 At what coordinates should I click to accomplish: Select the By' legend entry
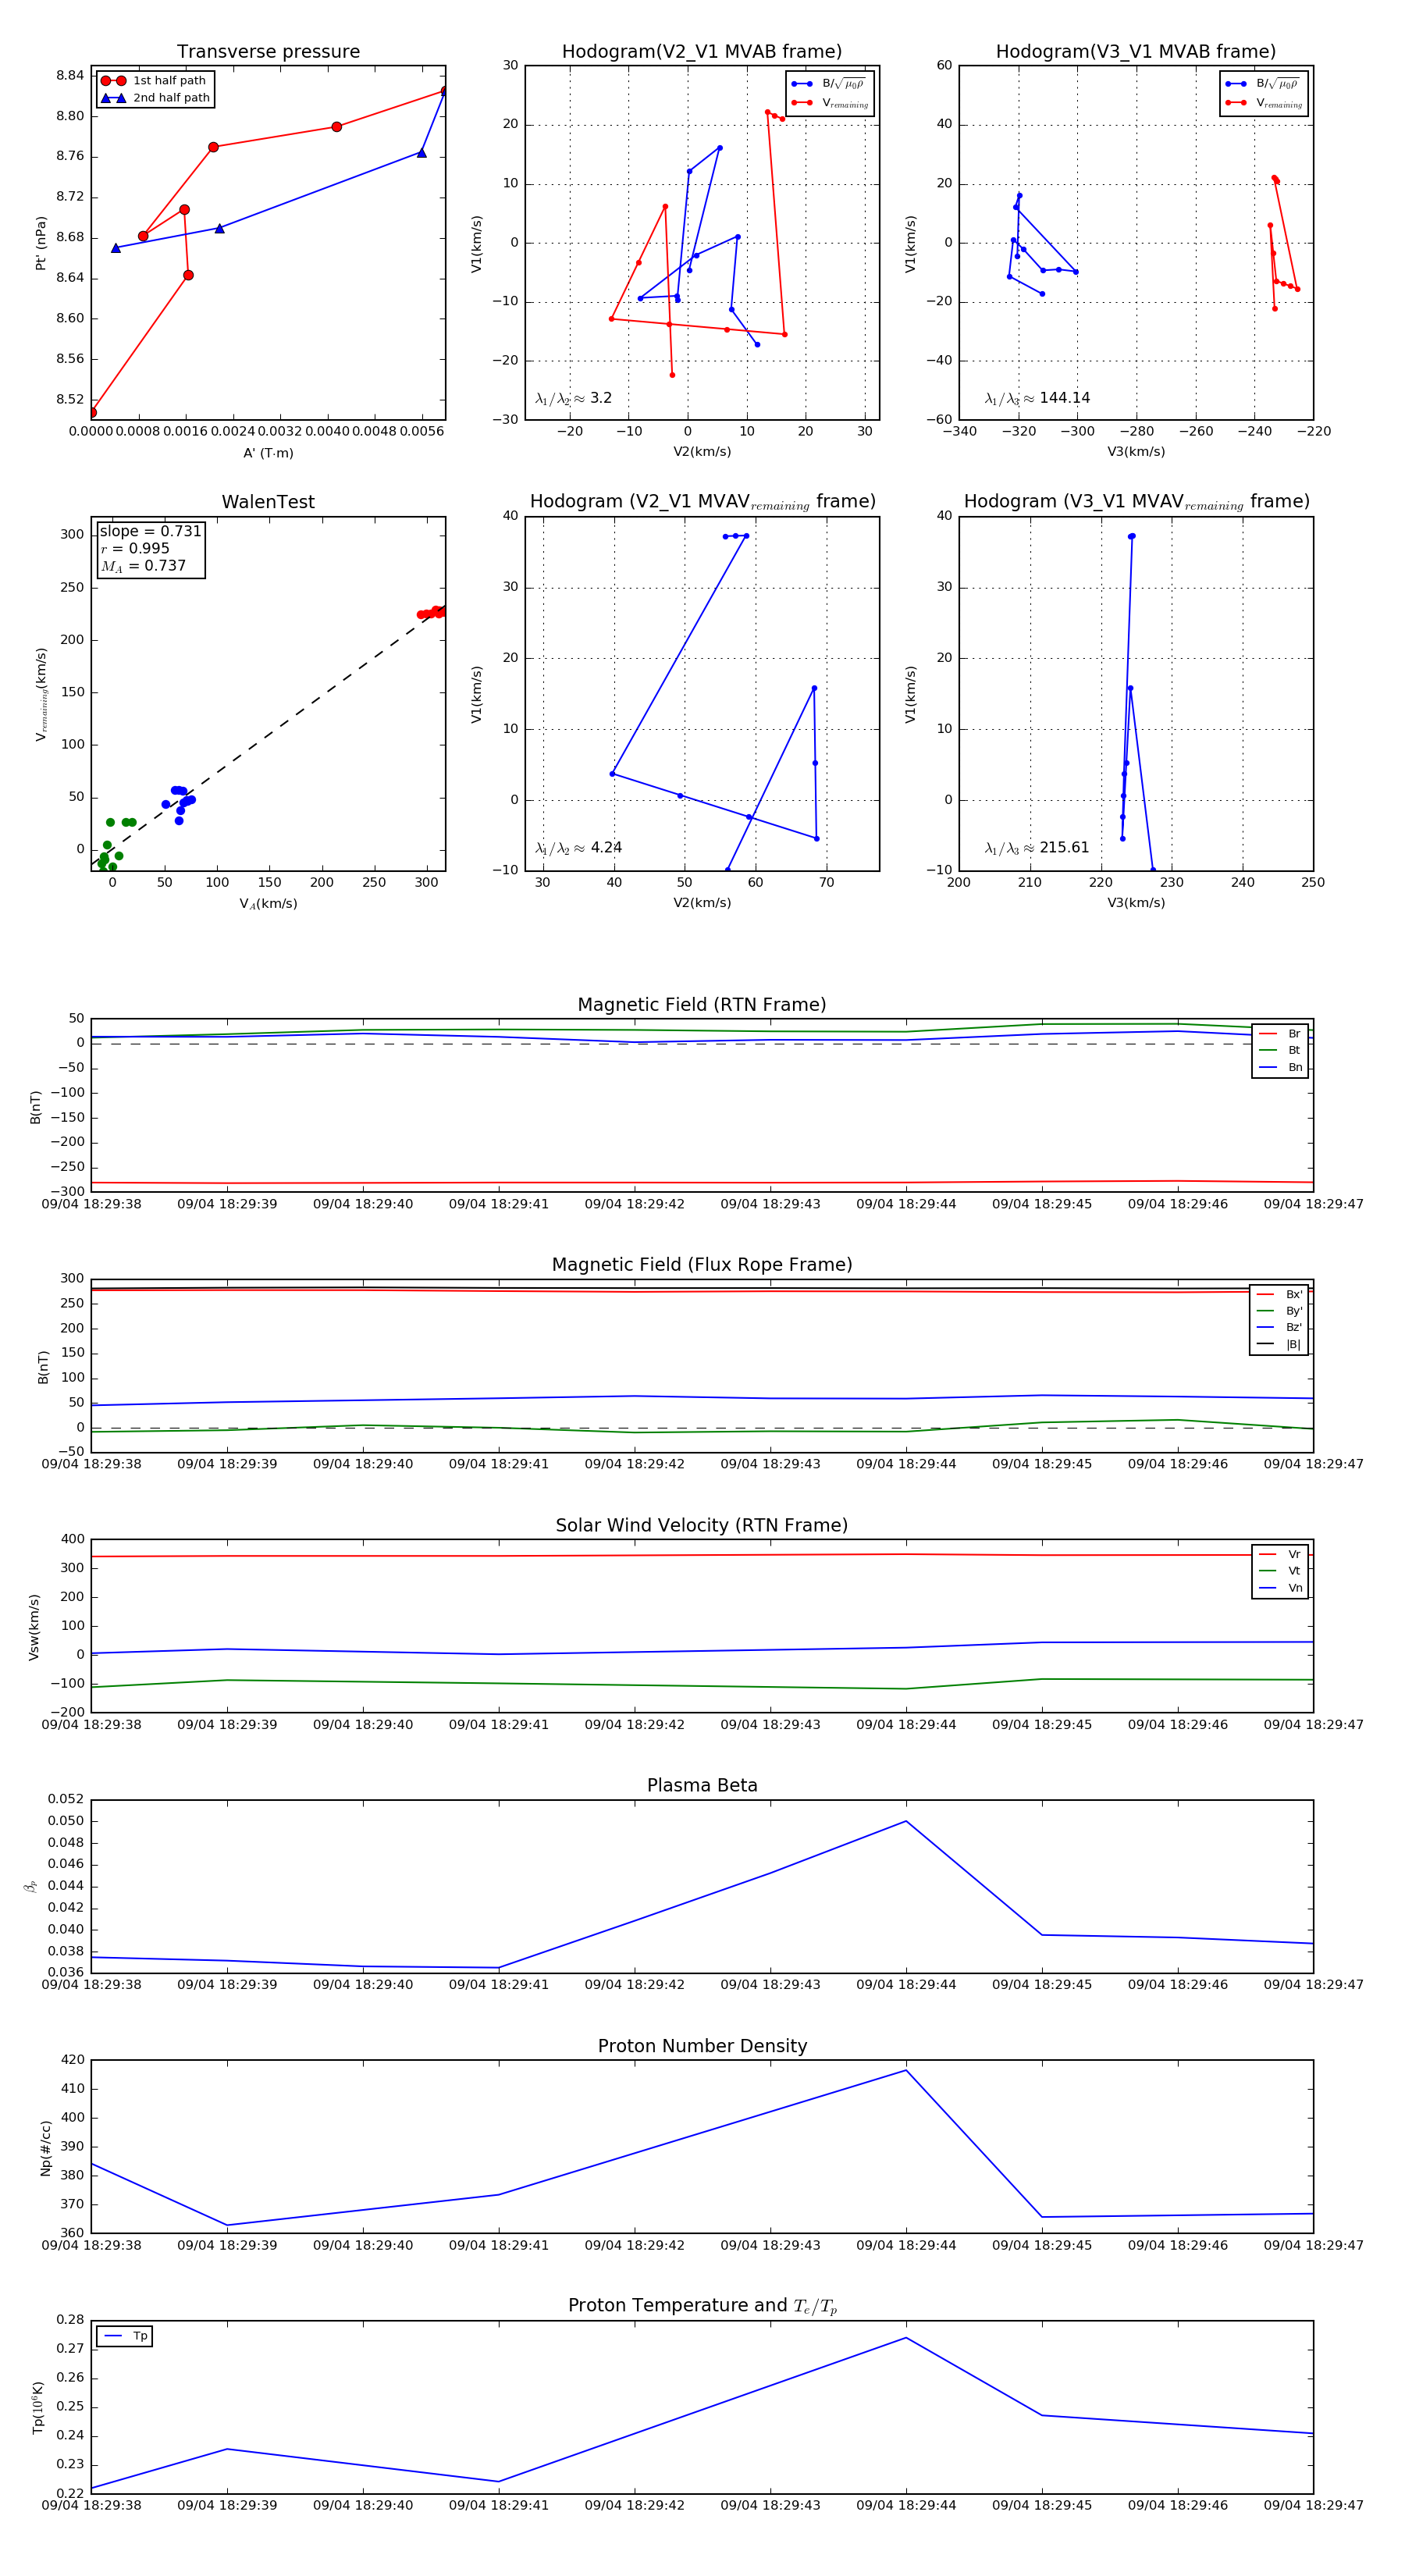(1280, 1310)
